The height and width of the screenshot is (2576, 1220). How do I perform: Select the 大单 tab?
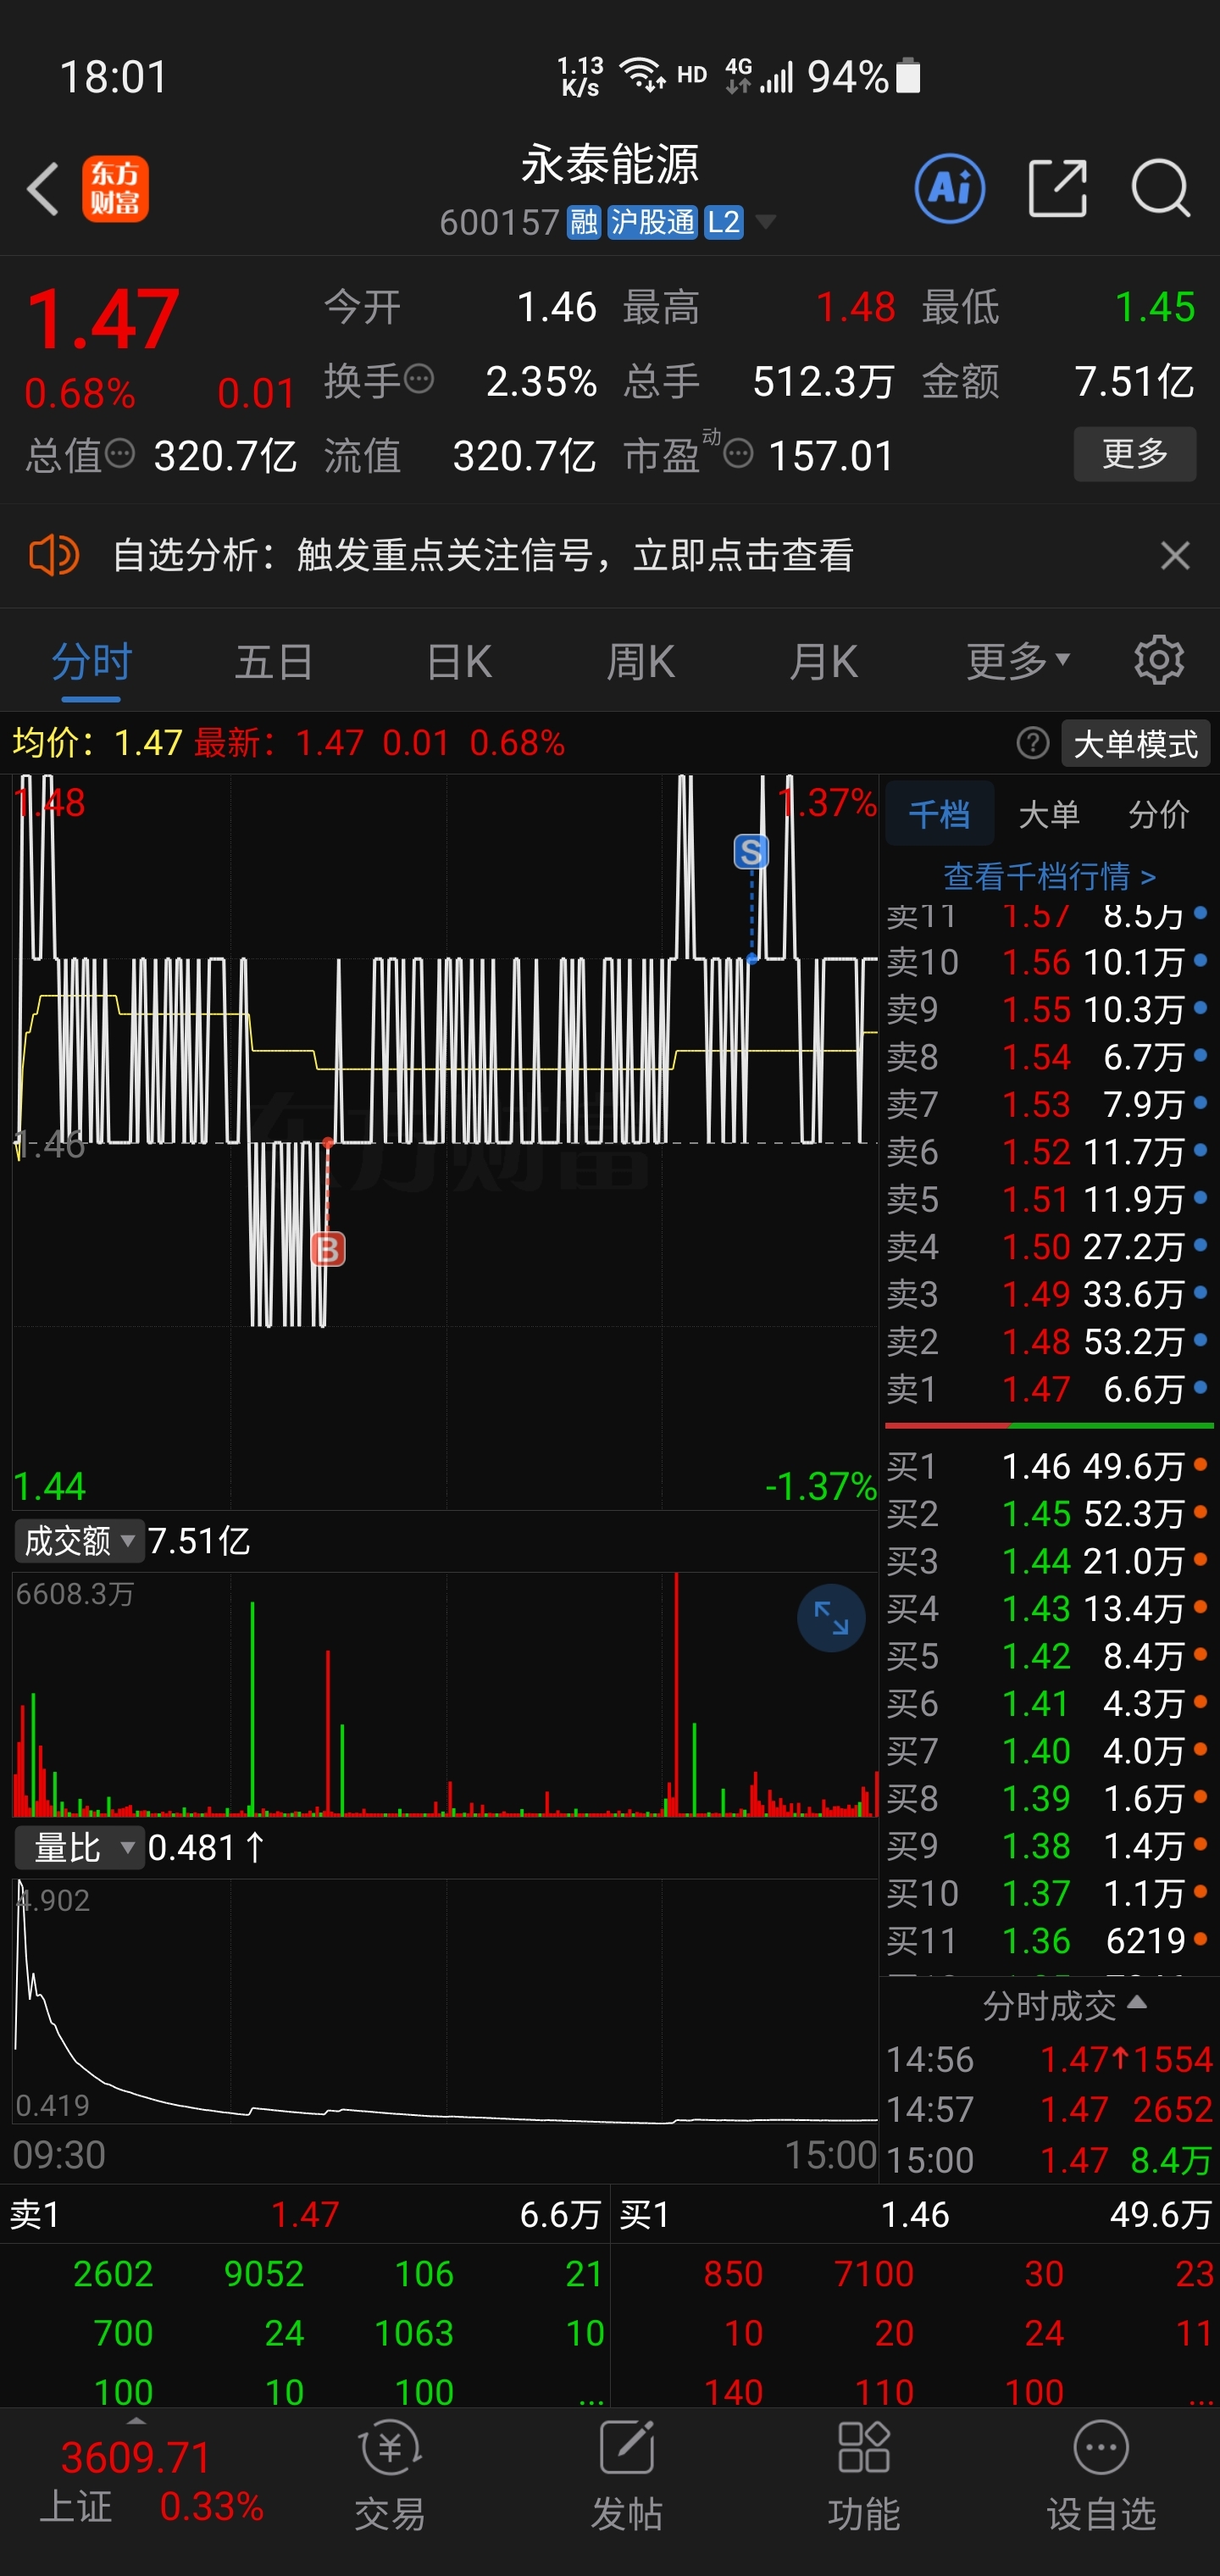[x=1049, y=814]
